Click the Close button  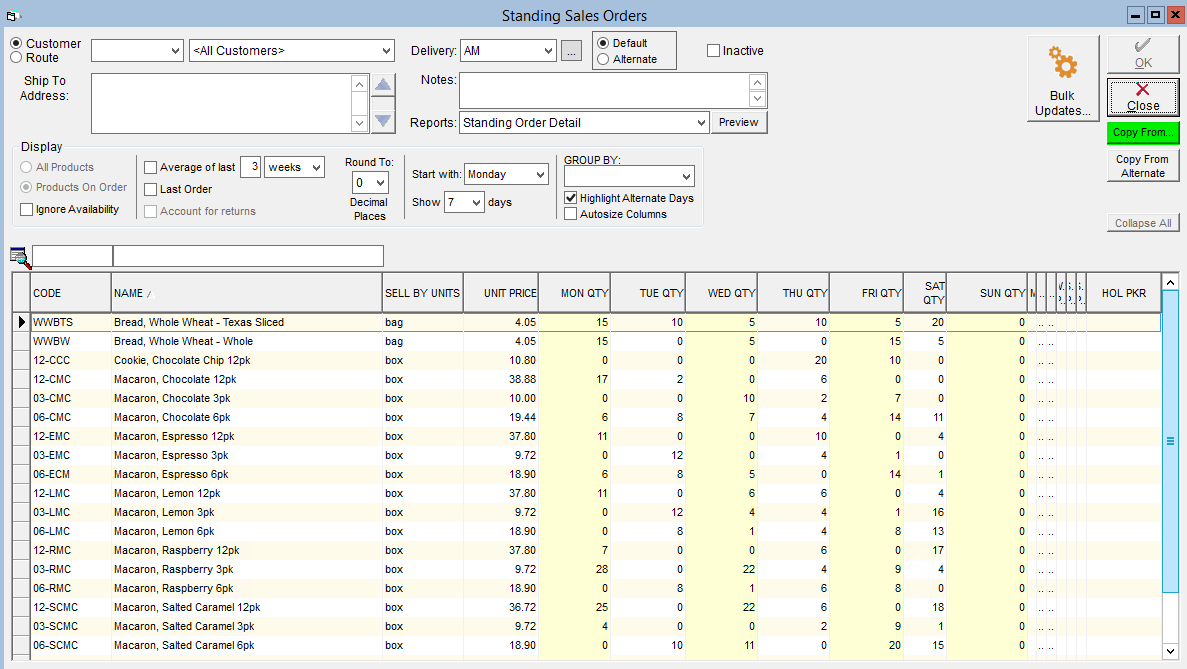(x=1143, y=98)
